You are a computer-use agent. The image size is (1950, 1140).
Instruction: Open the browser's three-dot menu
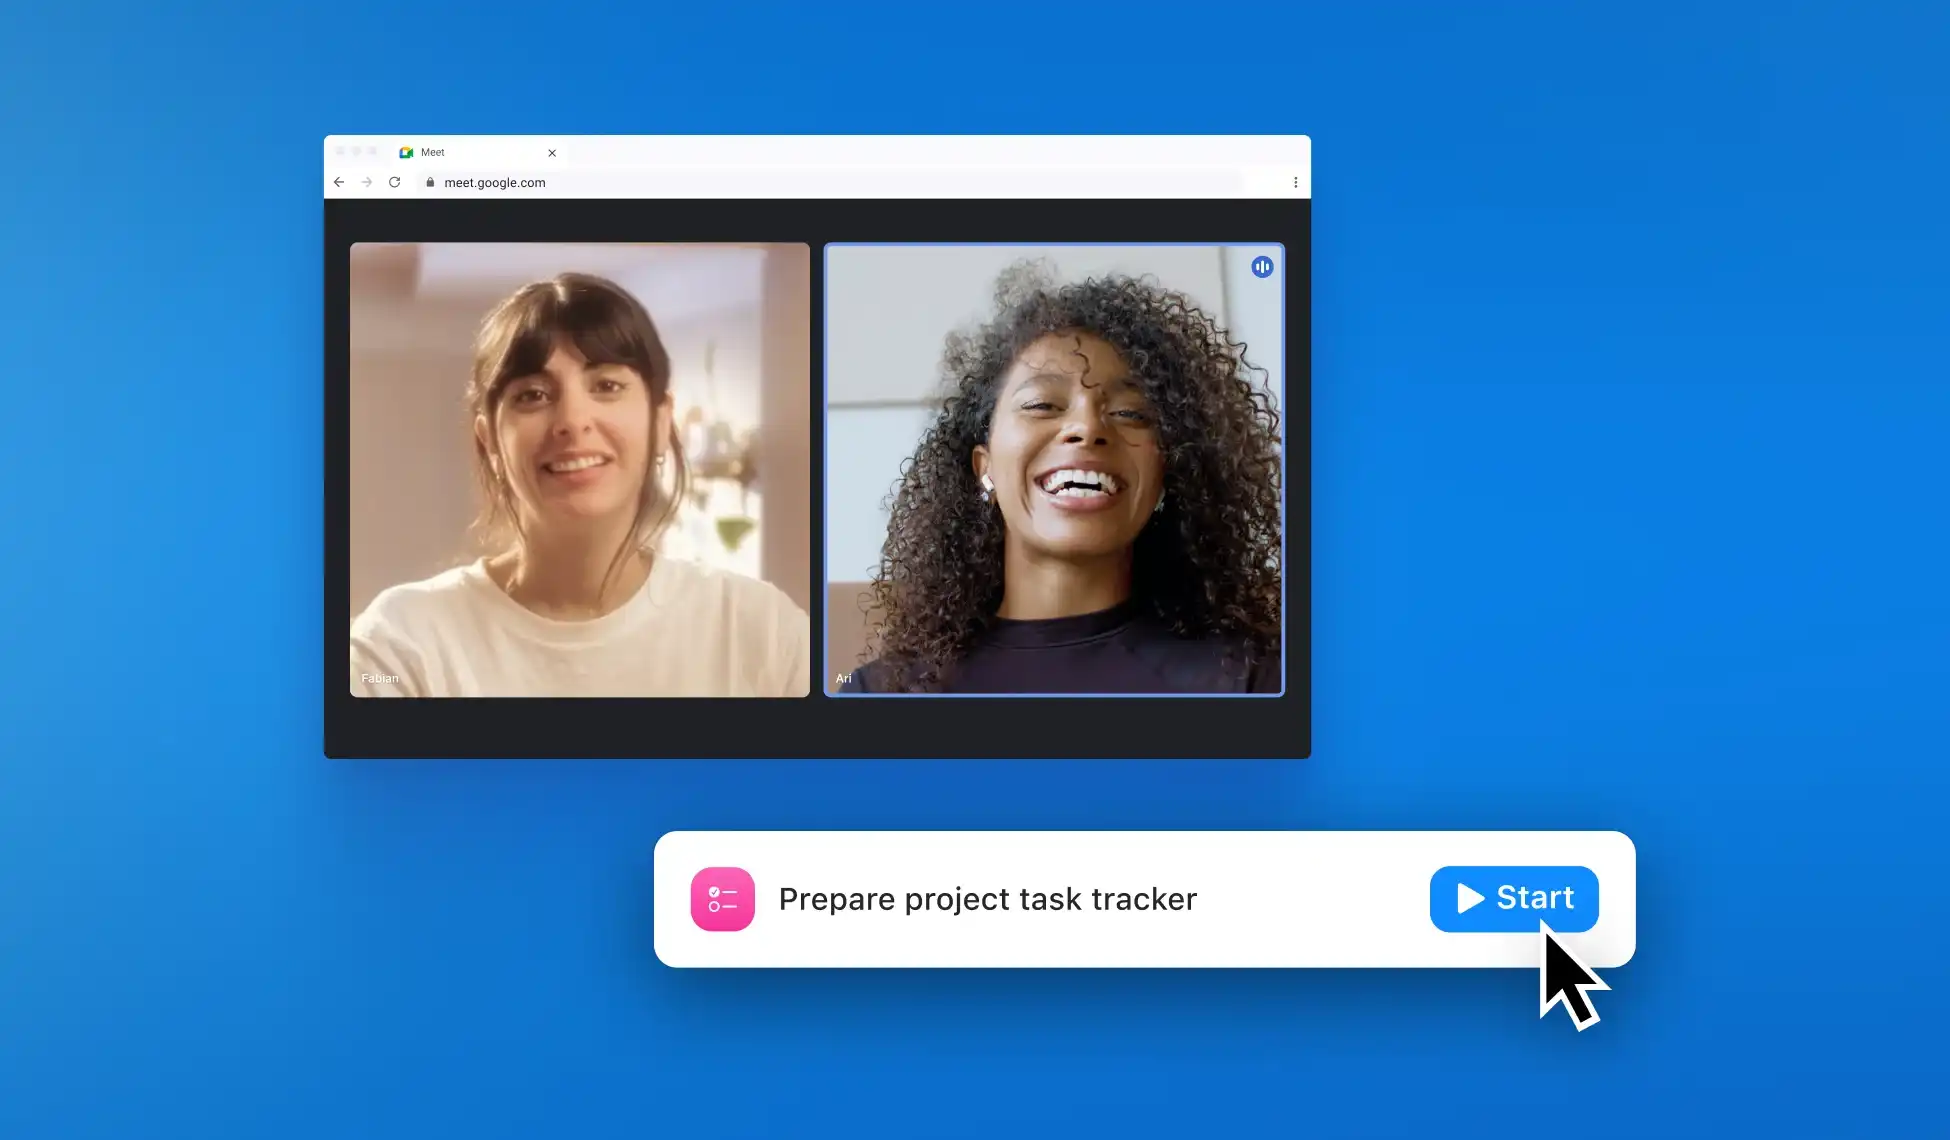(1295, 182)
